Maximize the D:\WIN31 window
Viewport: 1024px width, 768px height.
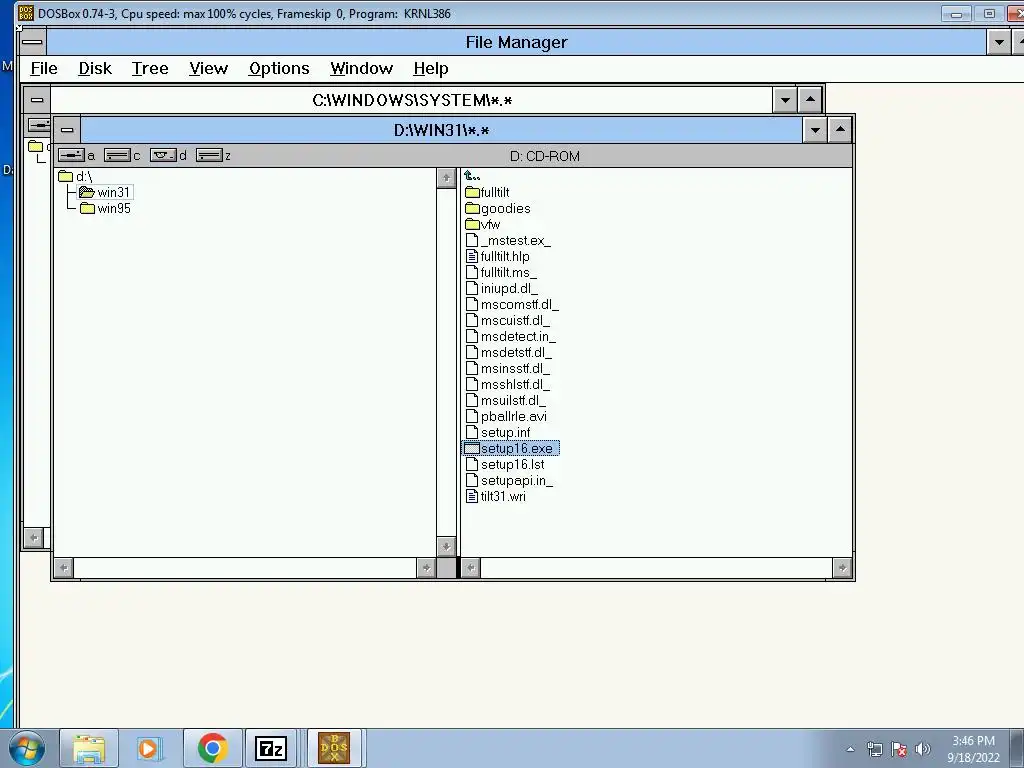(840, 130)
